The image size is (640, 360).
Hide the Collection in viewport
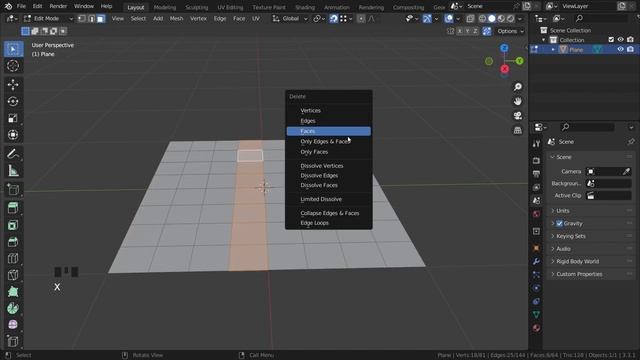[620, 40]
